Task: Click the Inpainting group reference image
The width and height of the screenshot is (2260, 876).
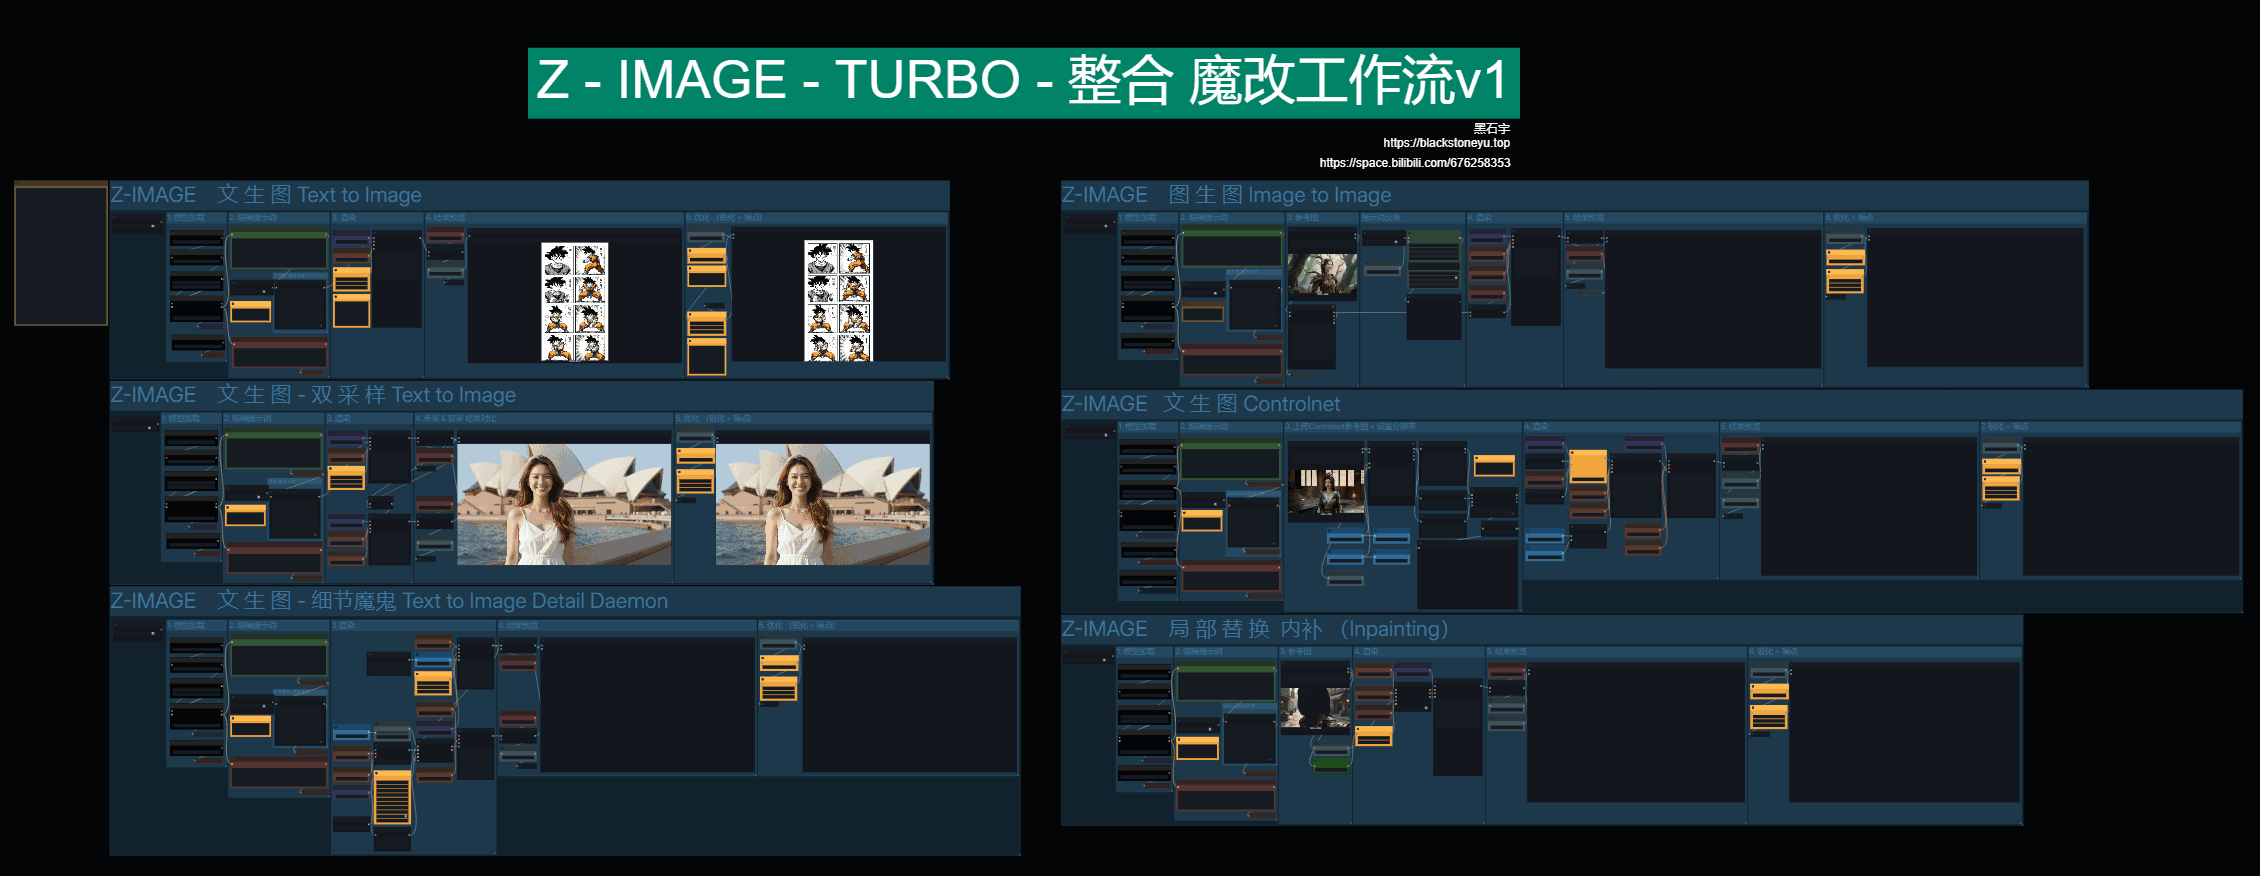Action: [1315, 708]
